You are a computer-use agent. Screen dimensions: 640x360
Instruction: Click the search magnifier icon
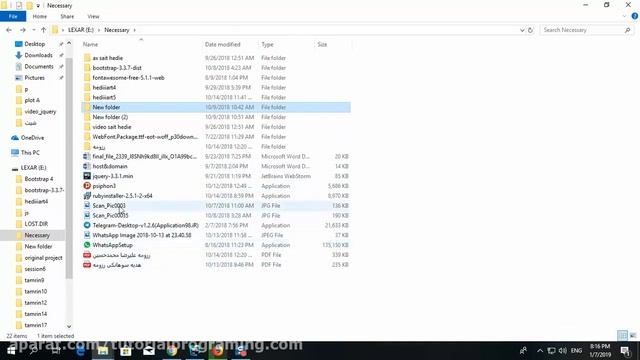(627, 30)
